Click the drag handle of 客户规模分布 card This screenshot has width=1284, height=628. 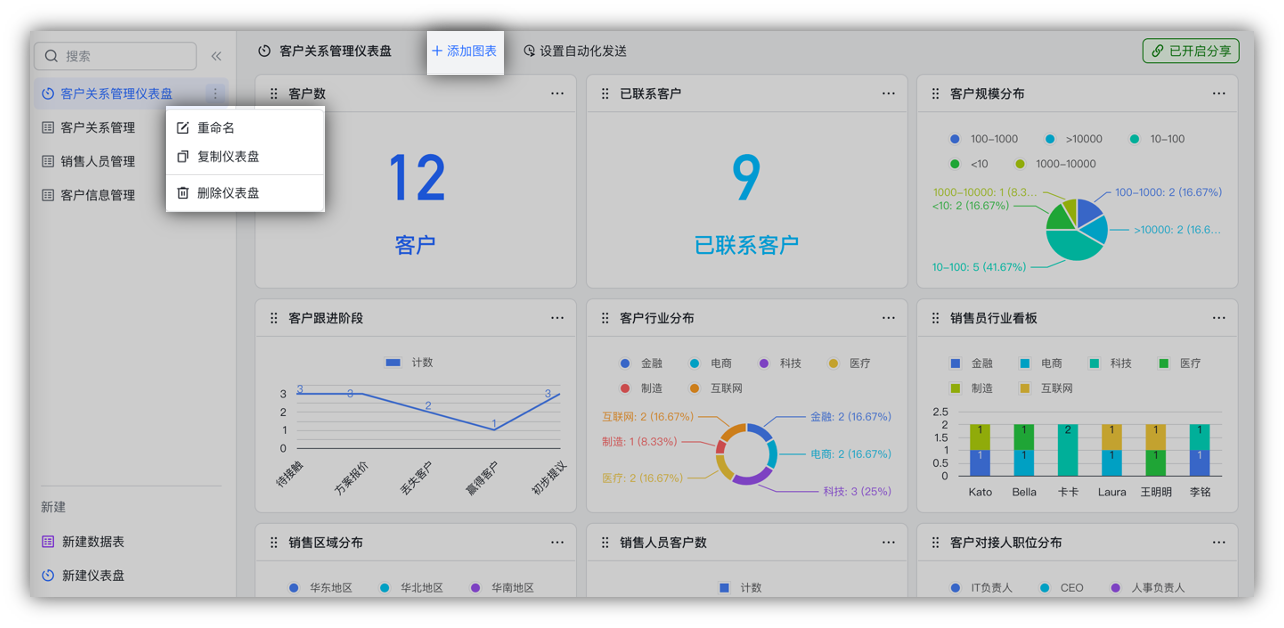pos(935,94)
